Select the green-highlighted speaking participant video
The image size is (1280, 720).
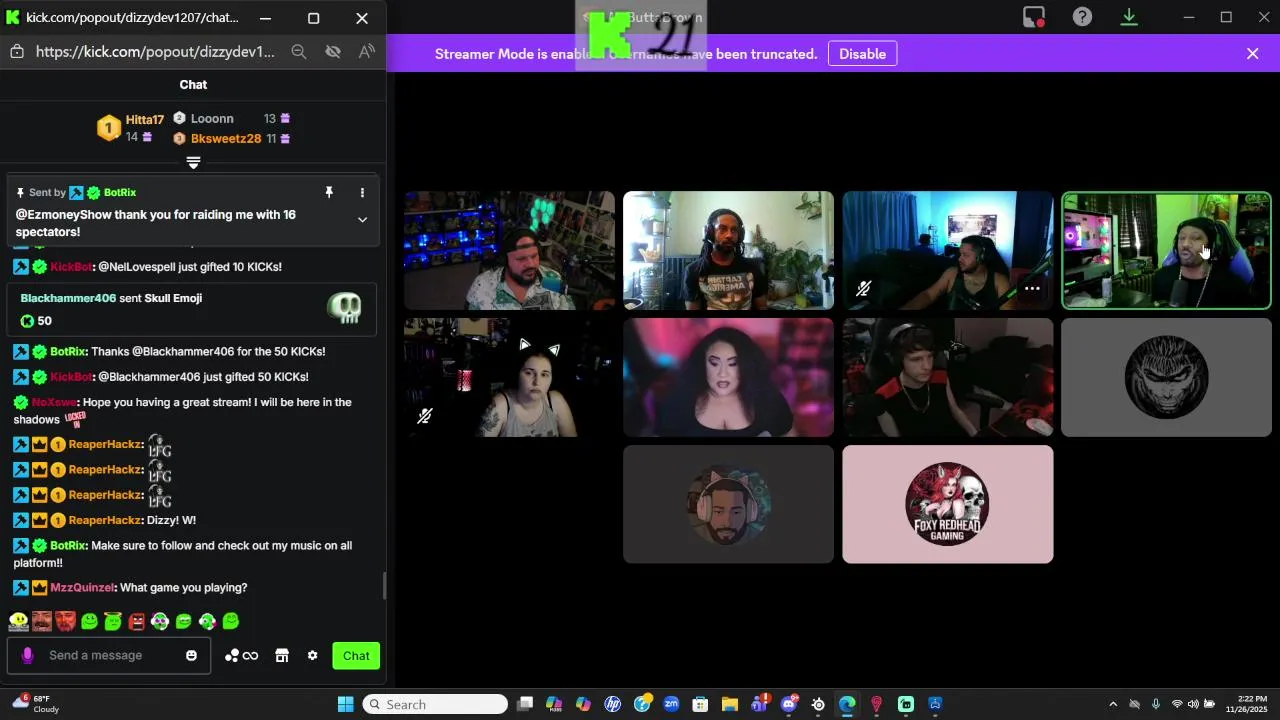tap(1166, 250)
